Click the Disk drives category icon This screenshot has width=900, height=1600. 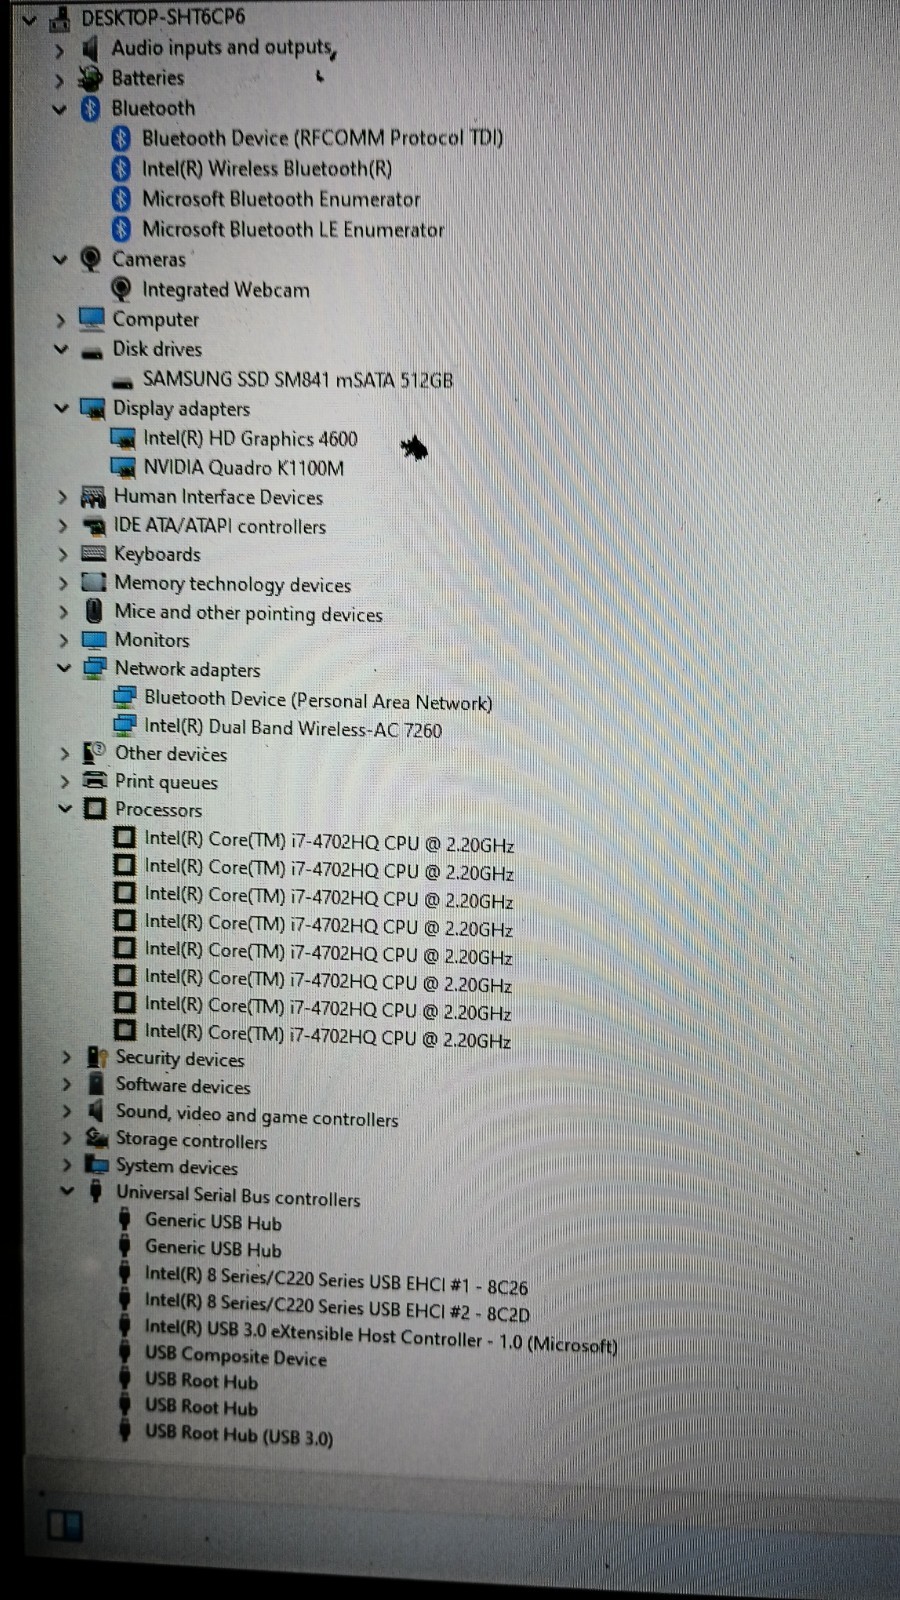[x=92, y=352]
